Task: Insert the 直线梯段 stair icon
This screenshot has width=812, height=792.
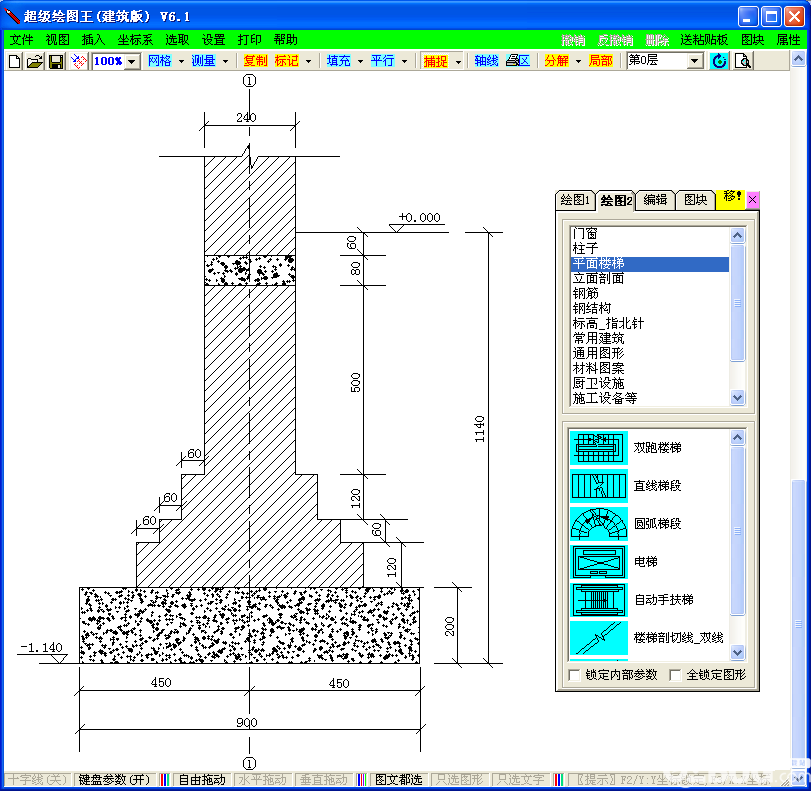Action: tap(599, 485)
